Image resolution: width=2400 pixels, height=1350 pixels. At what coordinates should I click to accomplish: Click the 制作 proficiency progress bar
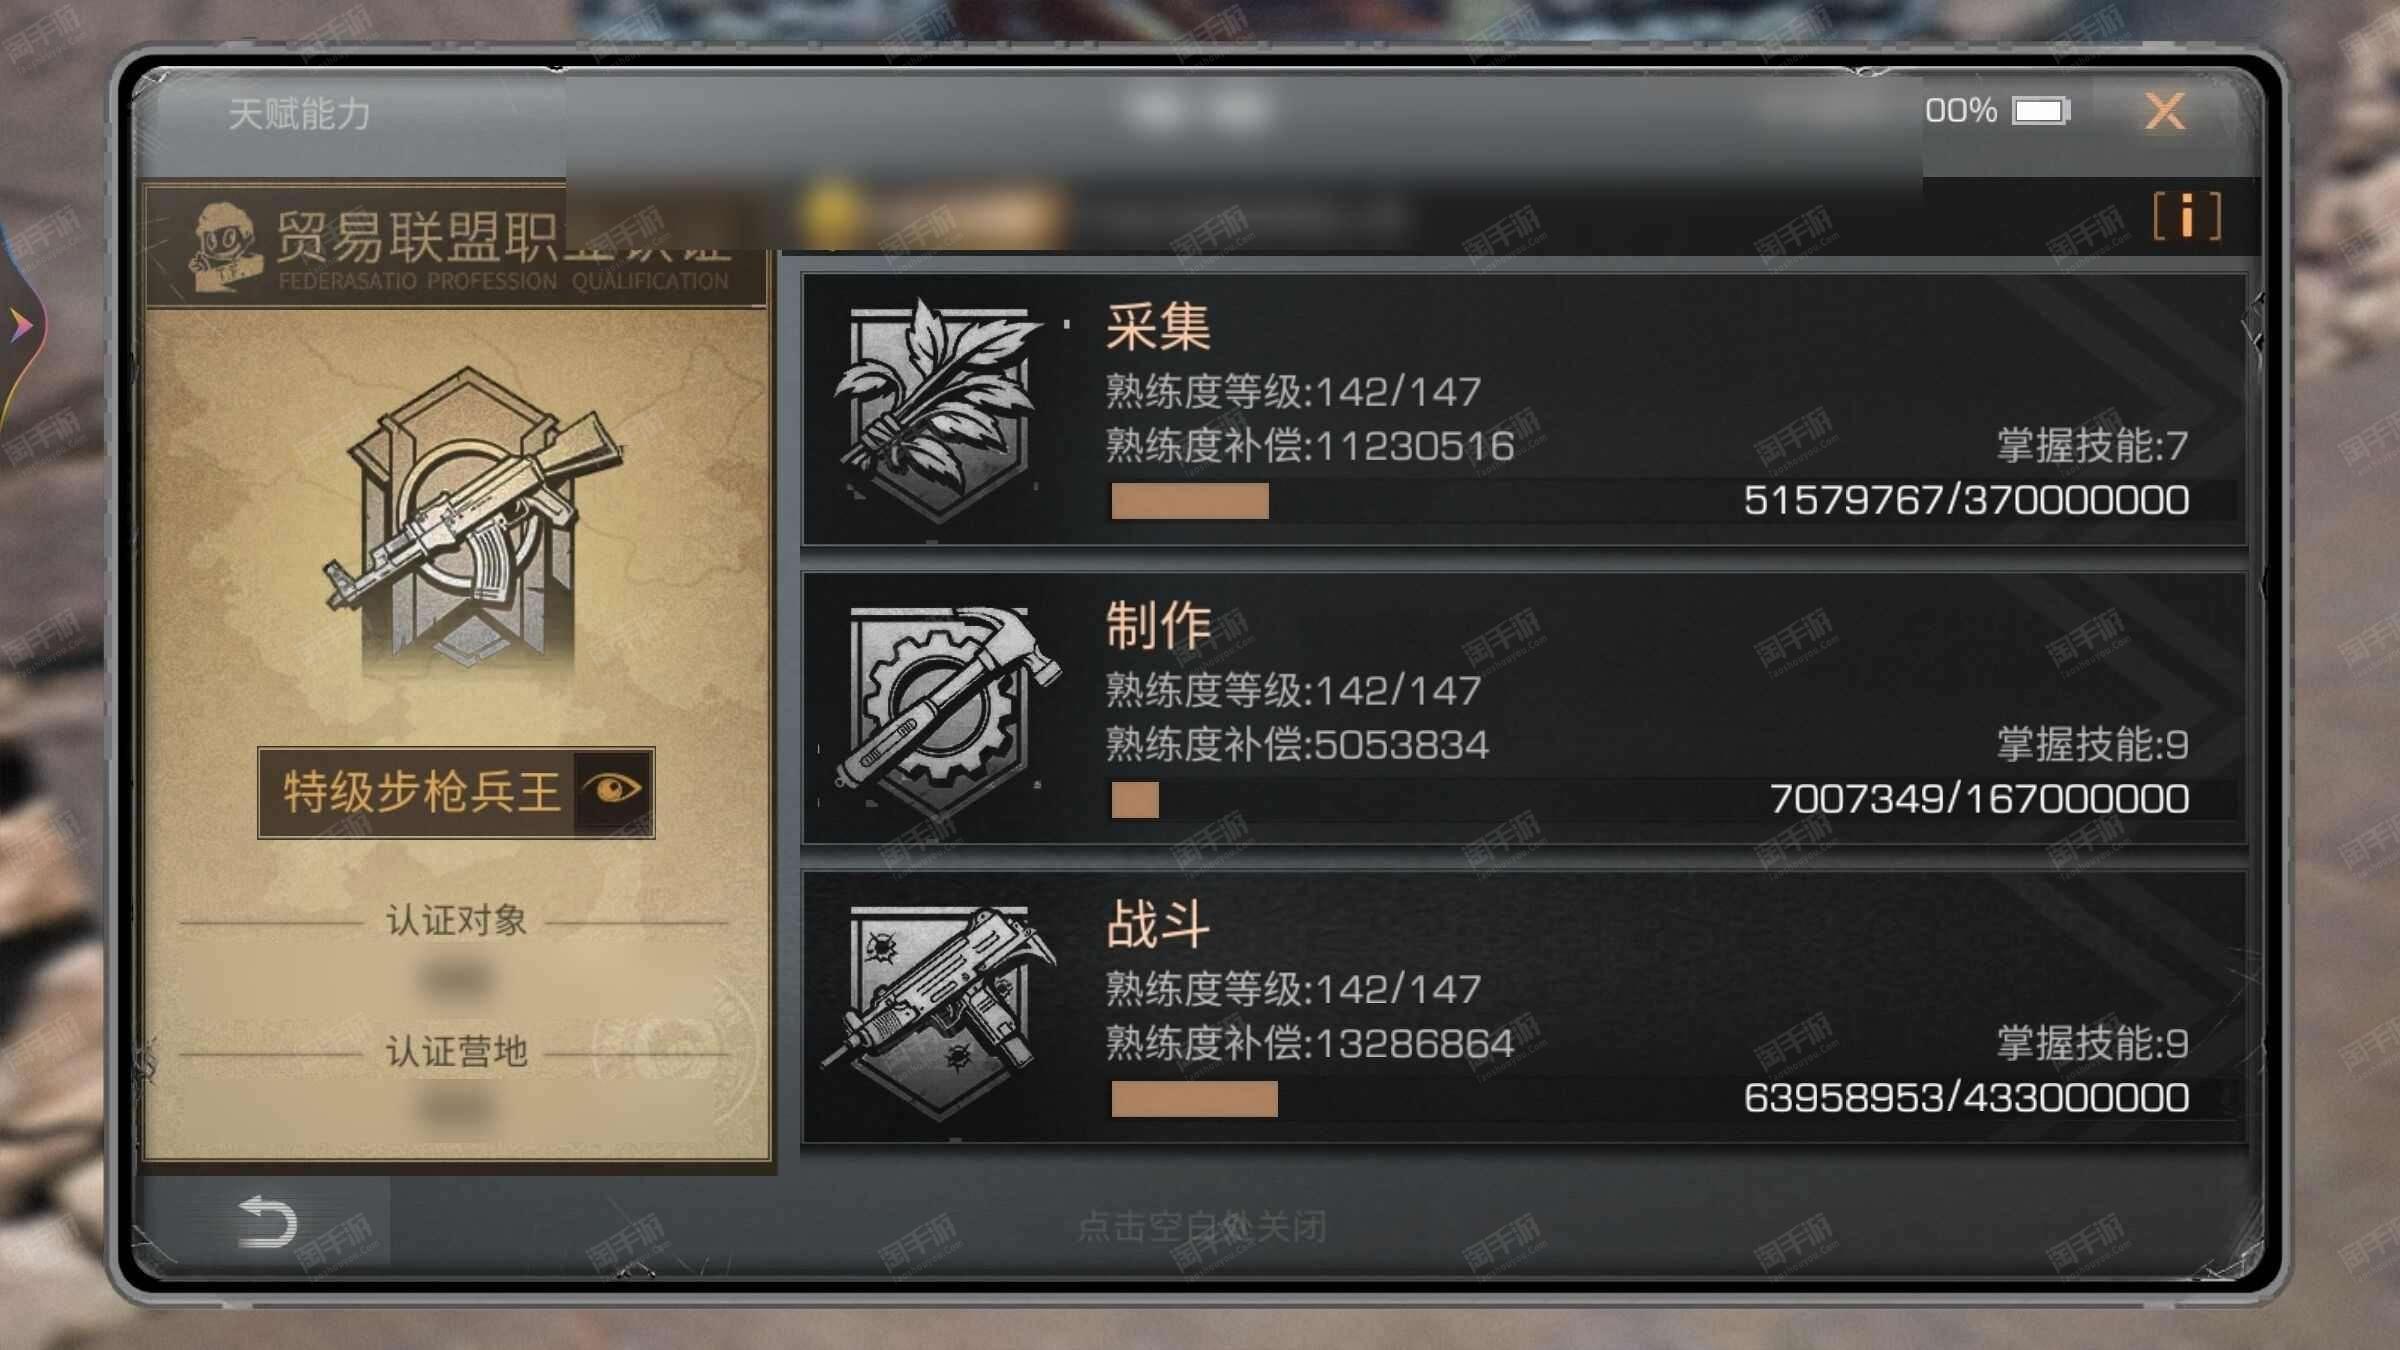tap(1672, 799)
